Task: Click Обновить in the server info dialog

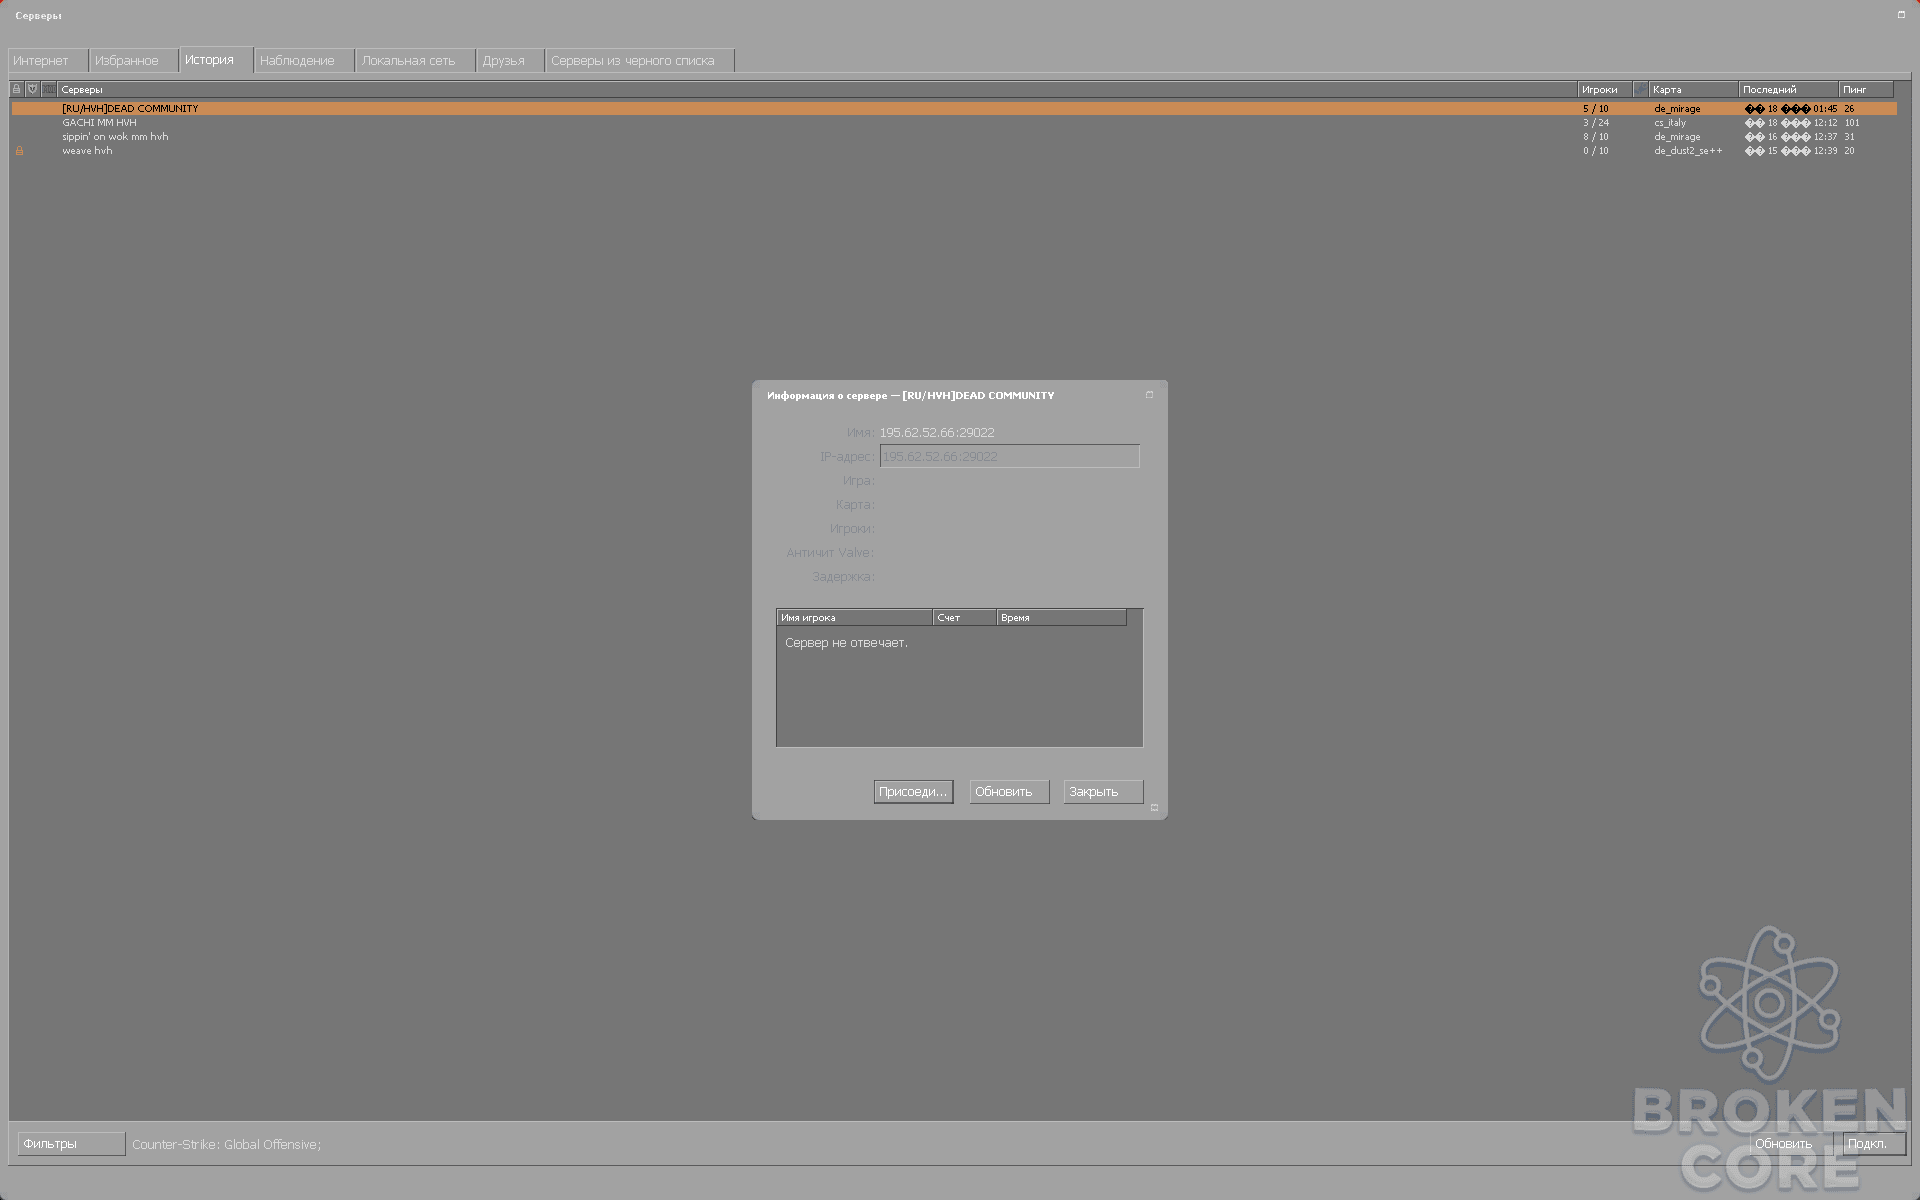Action: click(x=1009, y=792)
